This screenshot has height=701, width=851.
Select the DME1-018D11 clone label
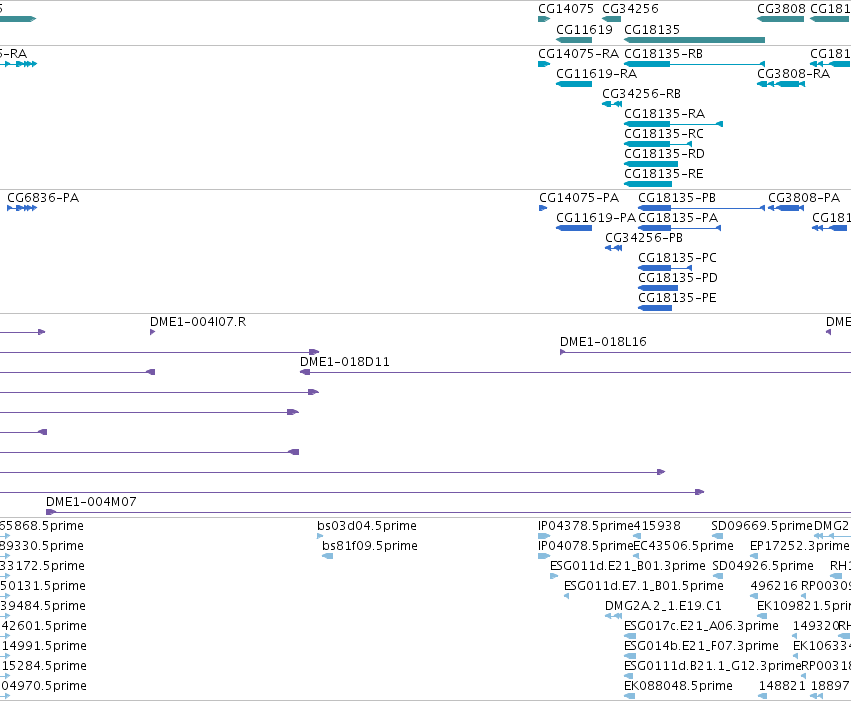(345, 362)
